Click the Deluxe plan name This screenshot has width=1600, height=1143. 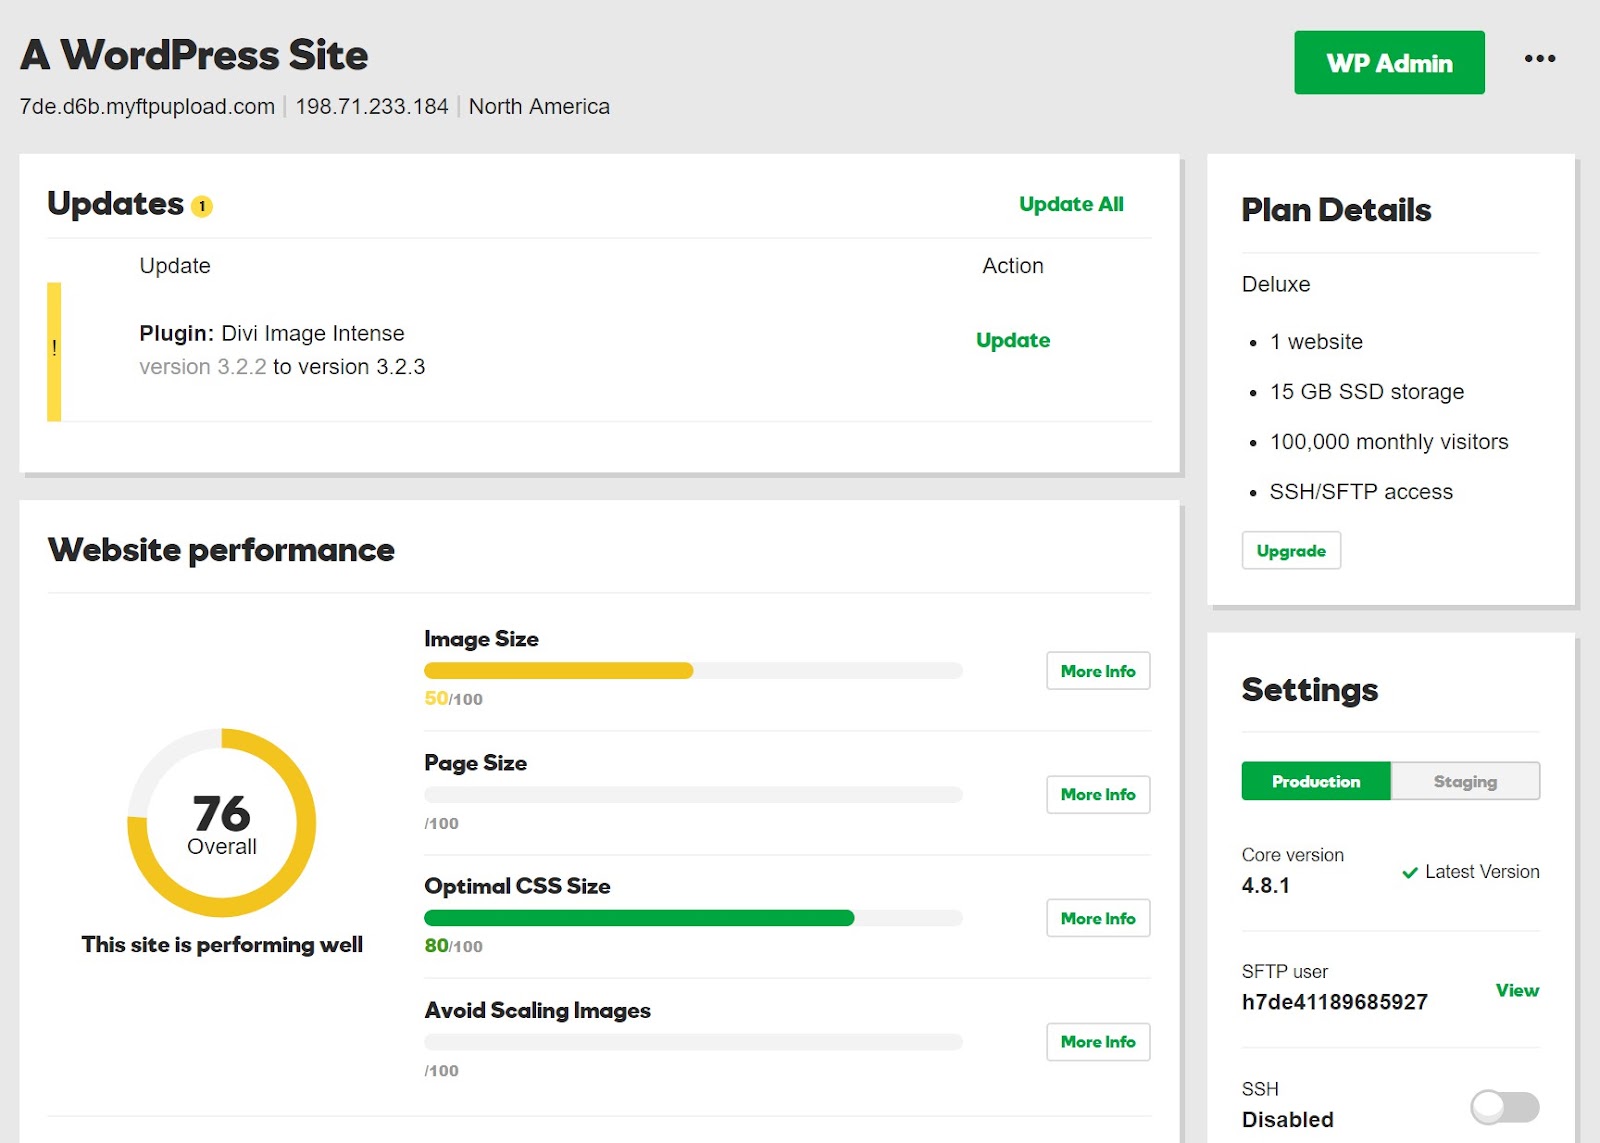click(x=1276, y=284)
